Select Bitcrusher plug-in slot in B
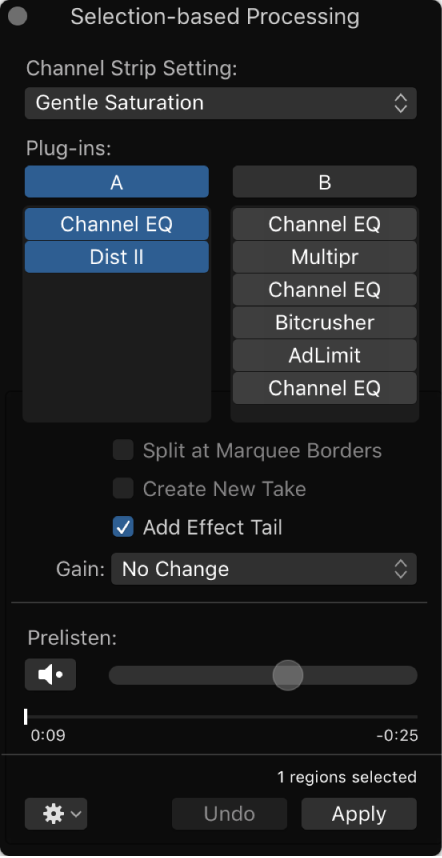 click(324, 322)
